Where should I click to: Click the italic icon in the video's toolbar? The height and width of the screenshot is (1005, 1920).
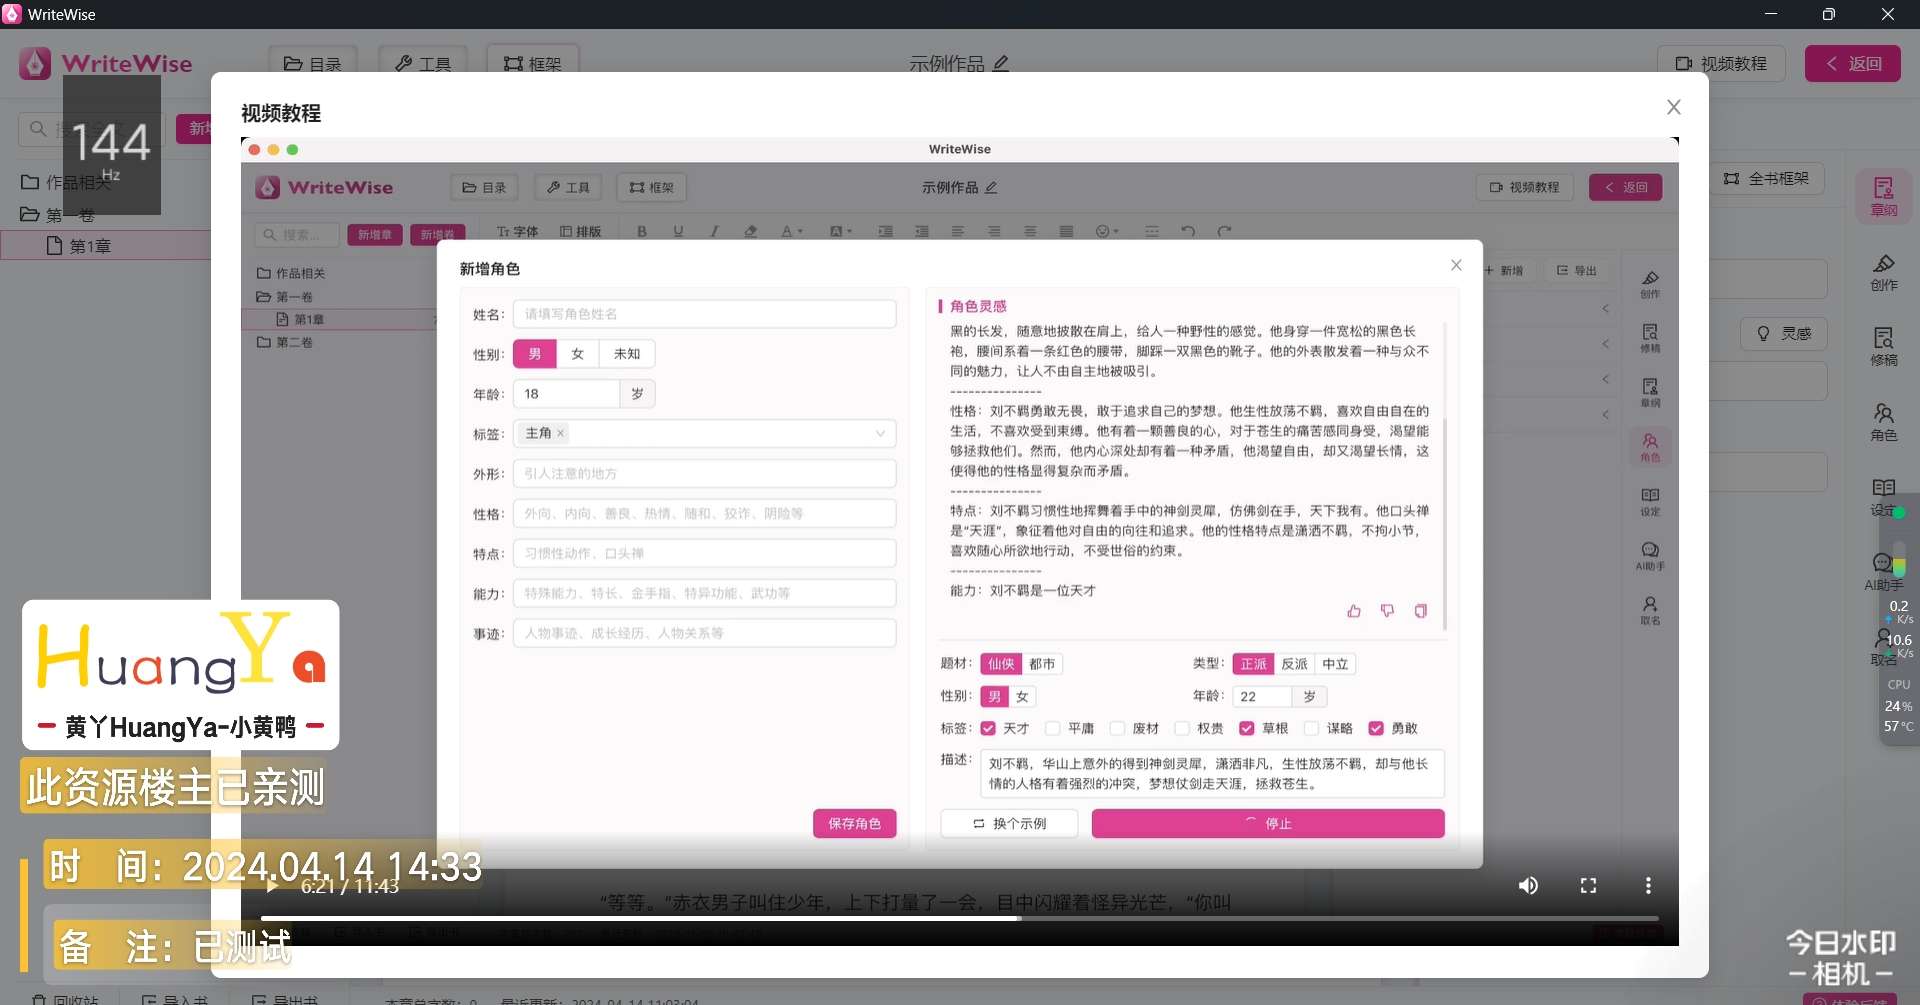click(x=714, y=231)
